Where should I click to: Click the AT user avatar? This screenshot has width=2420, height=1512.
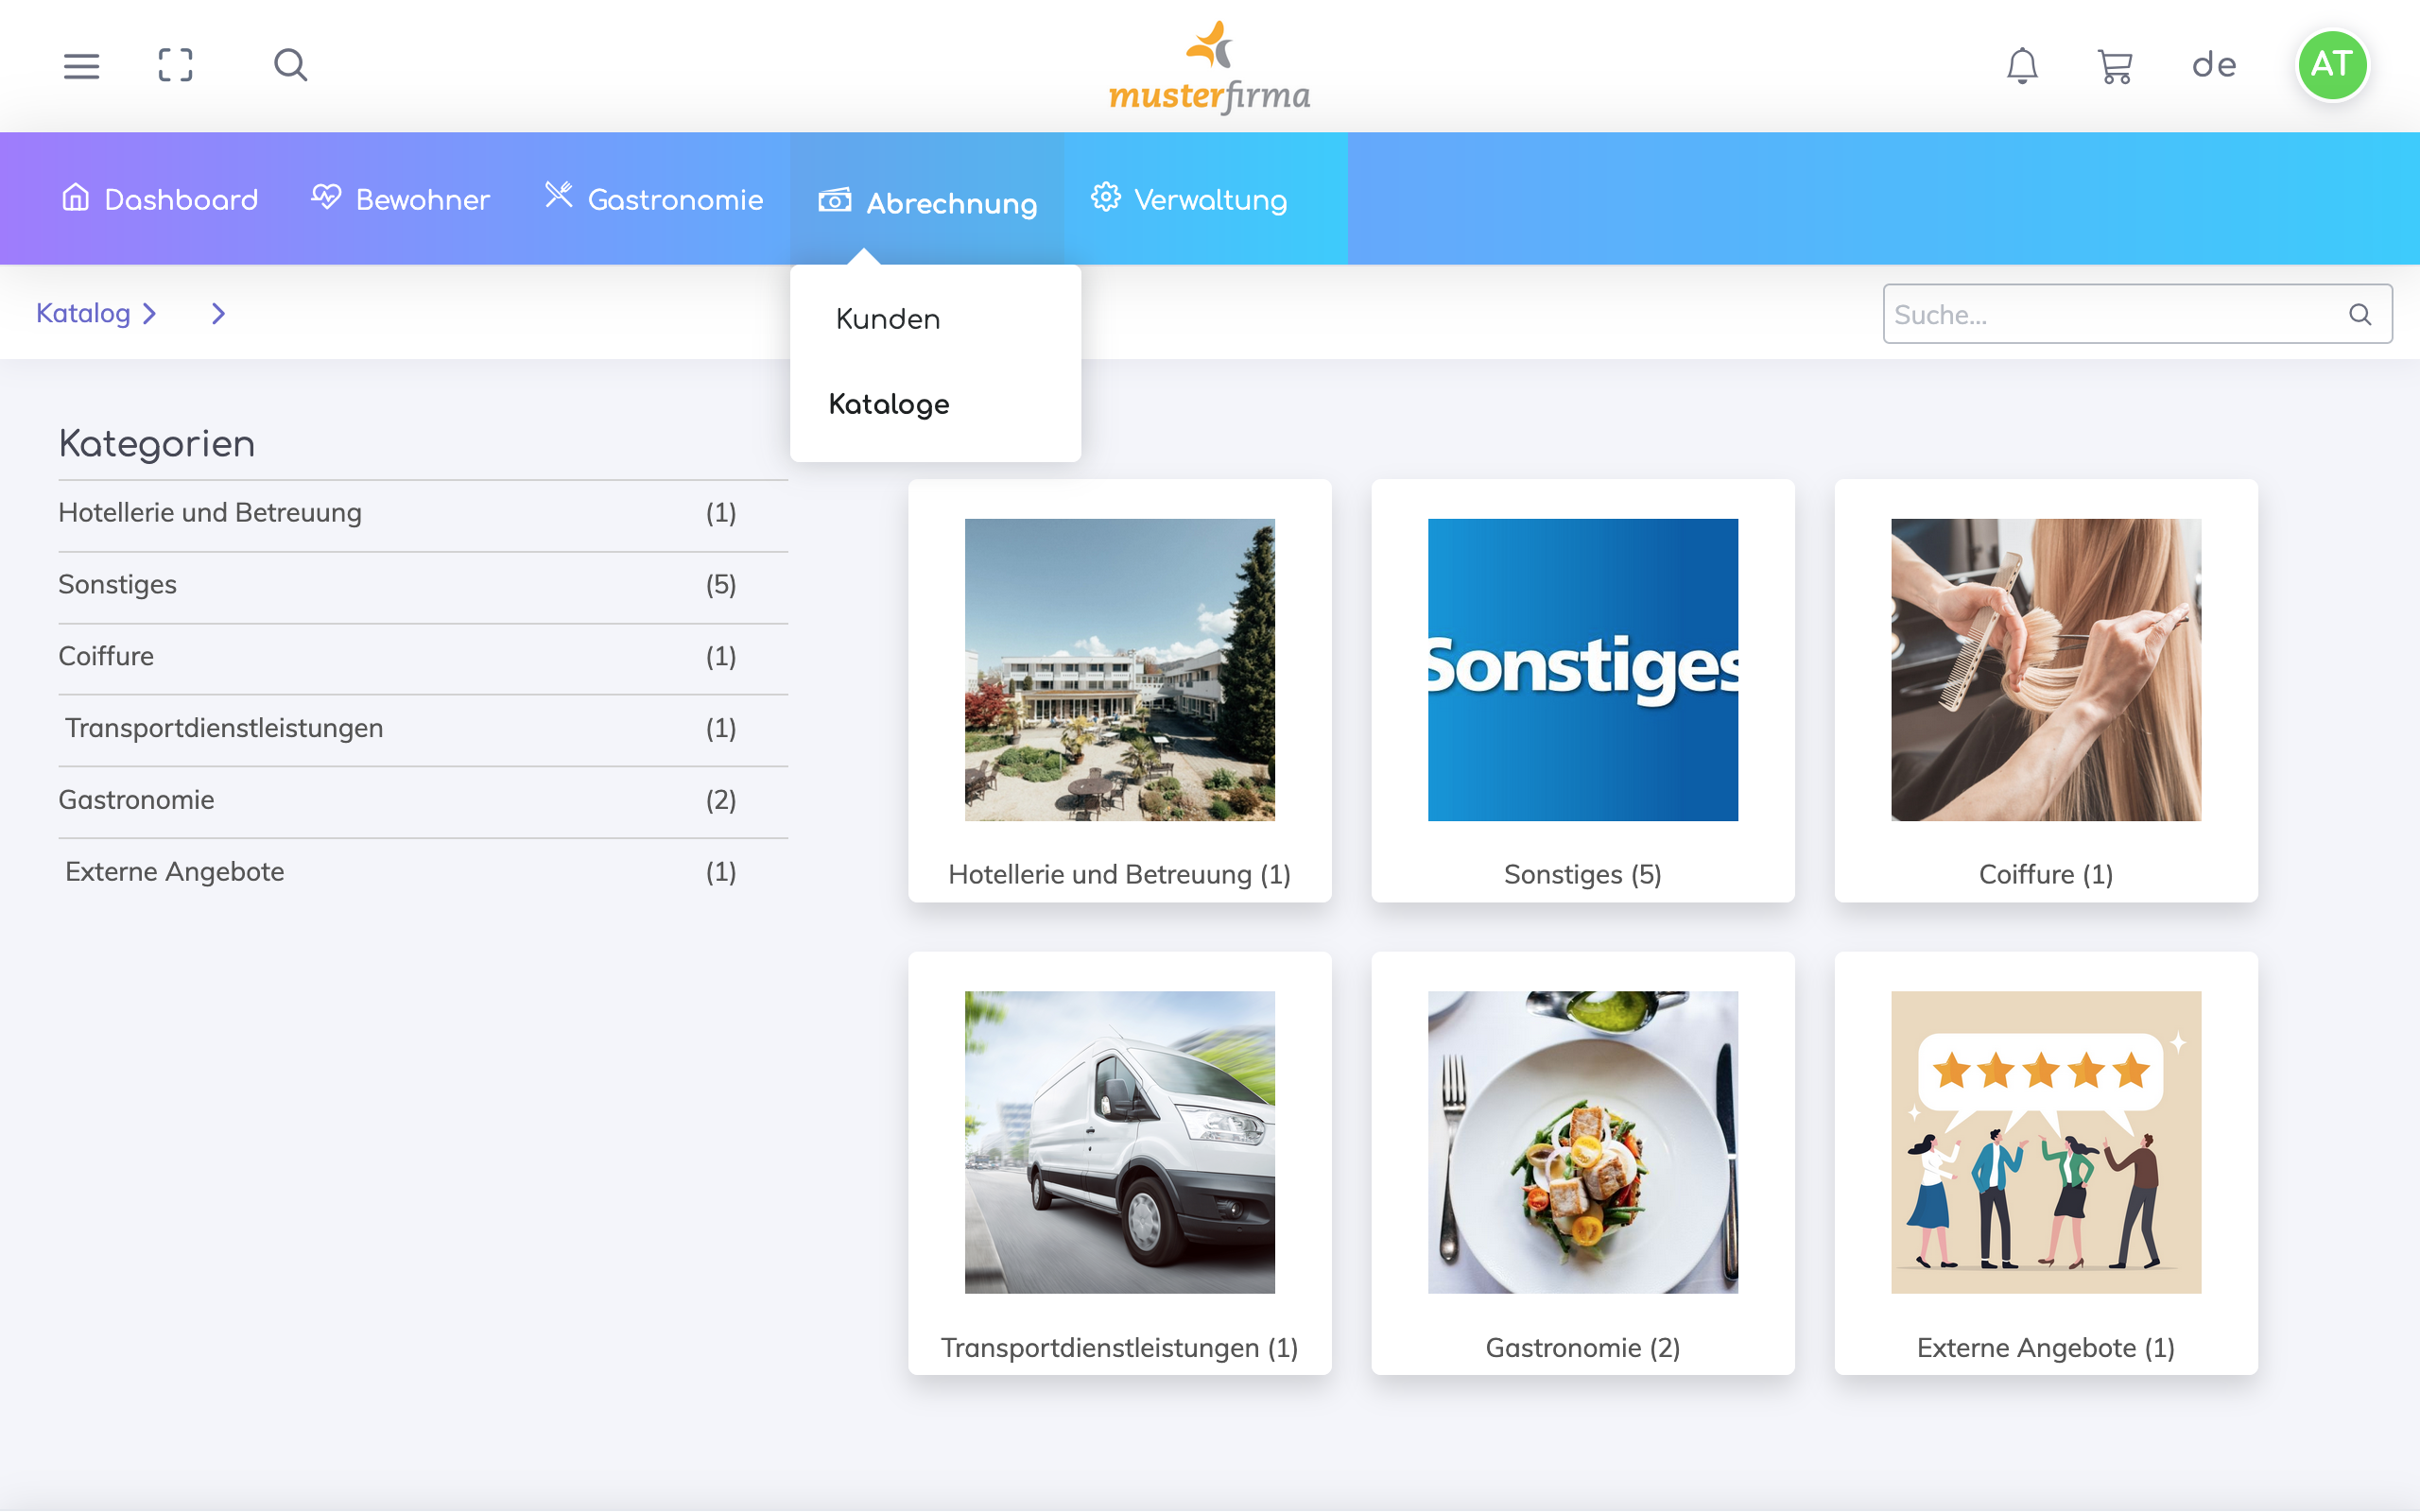2331,66
